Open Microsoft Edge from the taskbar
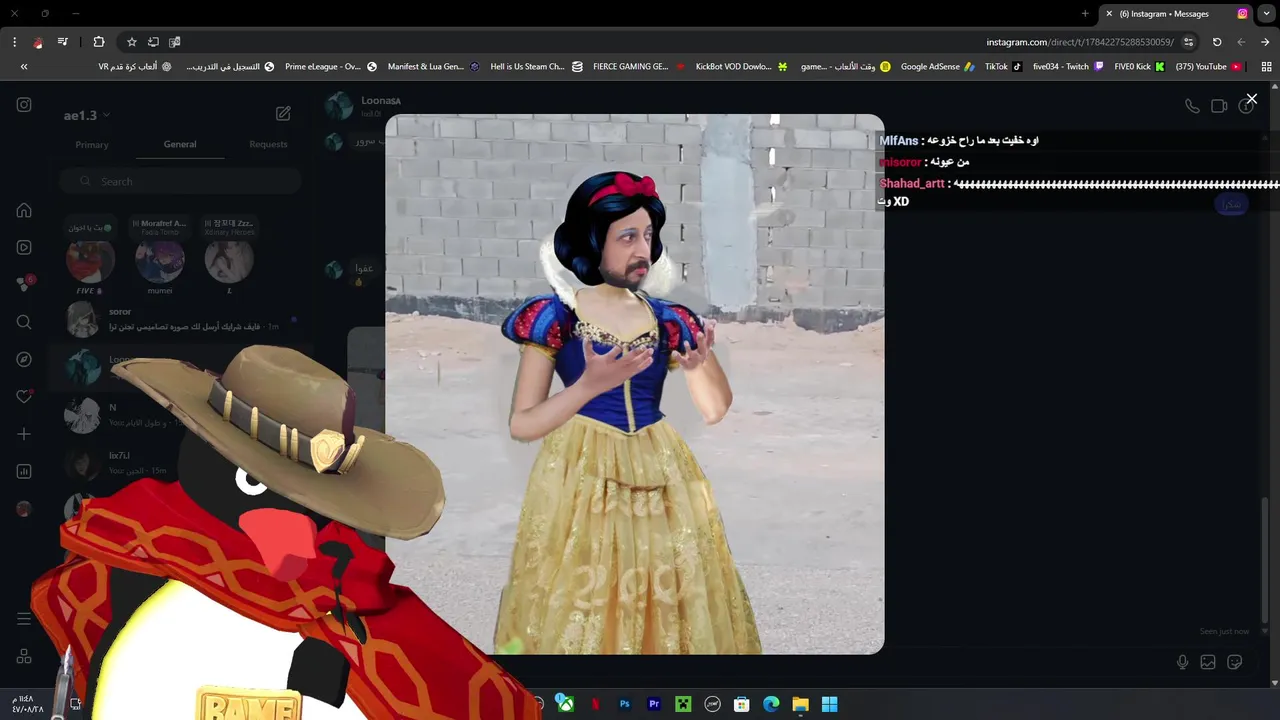 [x=771, y=704]
